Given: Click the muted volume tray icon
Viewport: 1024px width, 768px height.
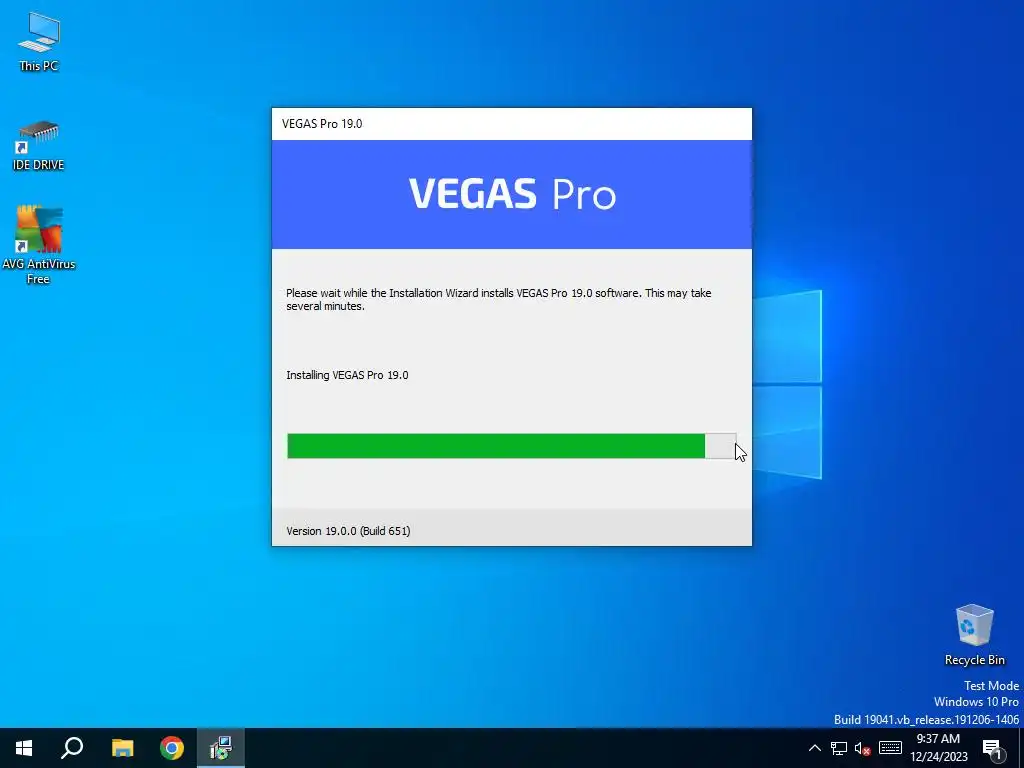Looking at the screenshot, I should [863, 748].
